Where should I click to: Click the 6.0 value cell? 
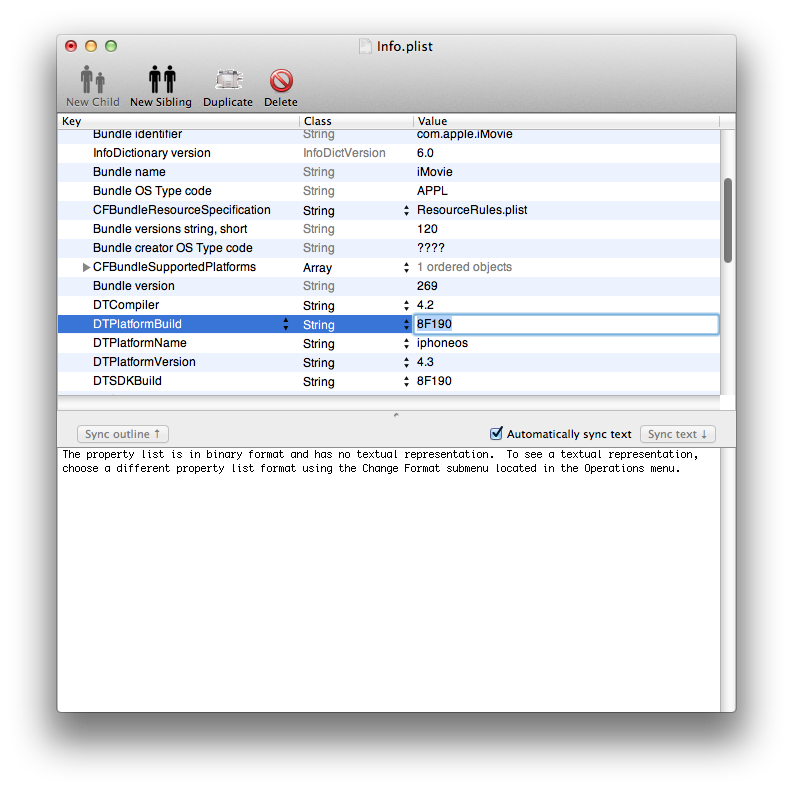[425, 153]
